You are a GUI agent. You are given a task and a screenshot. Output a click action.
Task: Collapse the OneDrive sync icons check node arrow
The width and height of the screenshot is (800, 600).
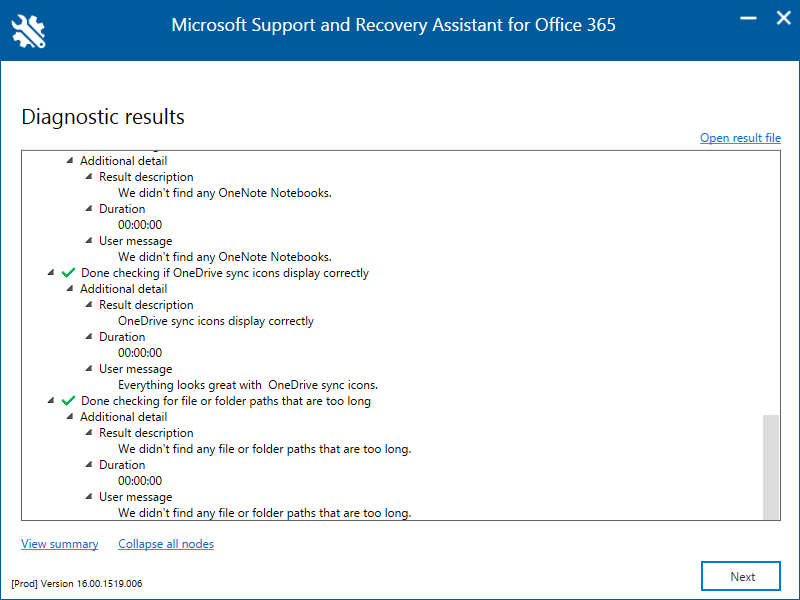tap(51, 273)
